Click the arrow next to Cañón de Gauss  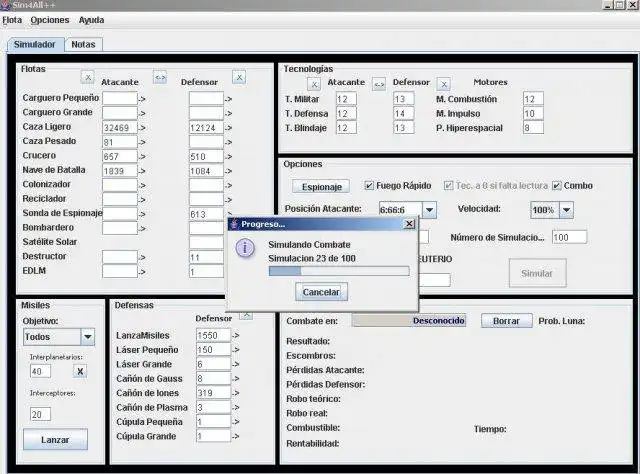click(236, 379)
